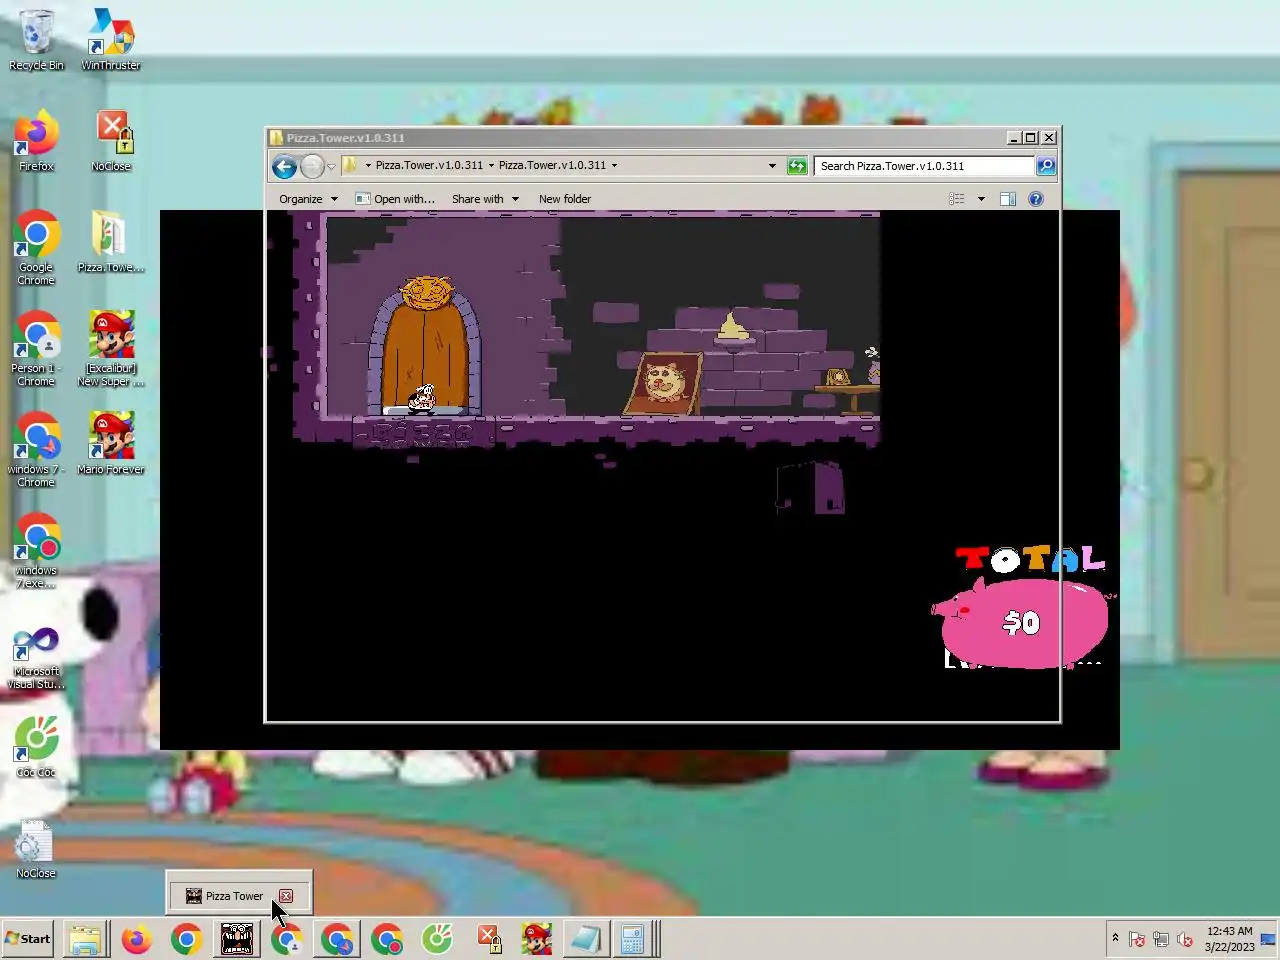This screenshot has width=1280, height=960.
Task: Click the search magnifier icon in Explorer
Action: click(1046, 166)
